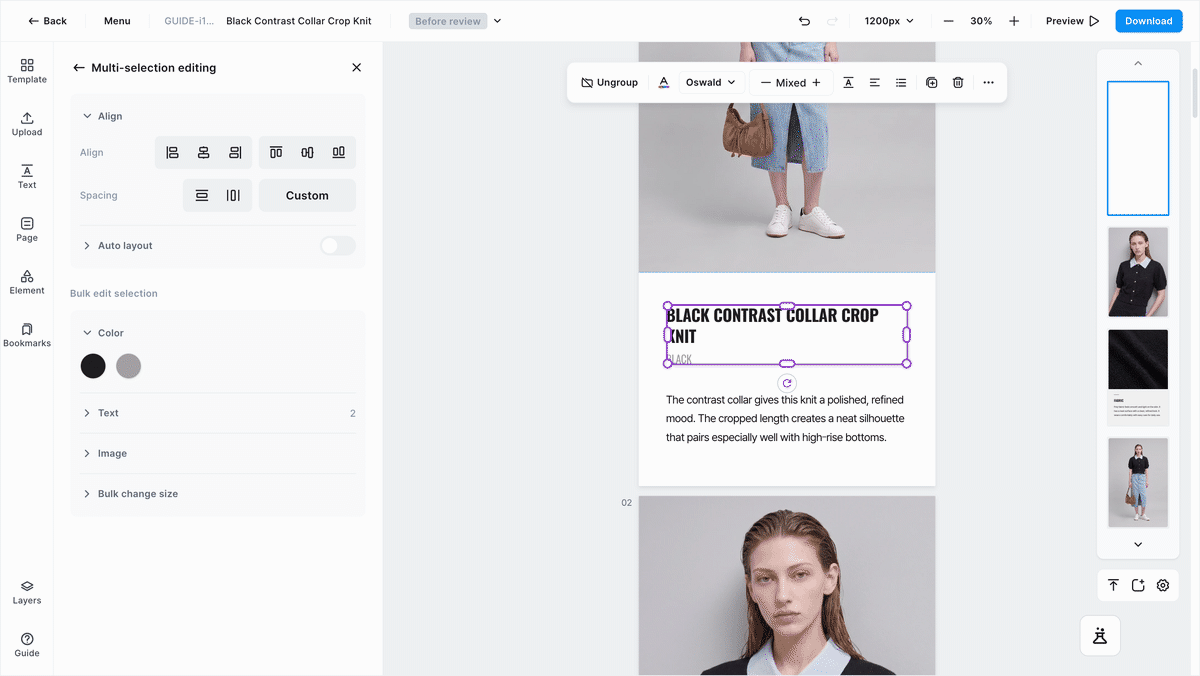Click Ungroup in floating toolbar
Image resolution: width=1200 pixels, height=676 pixels.
tap(609, 83)
